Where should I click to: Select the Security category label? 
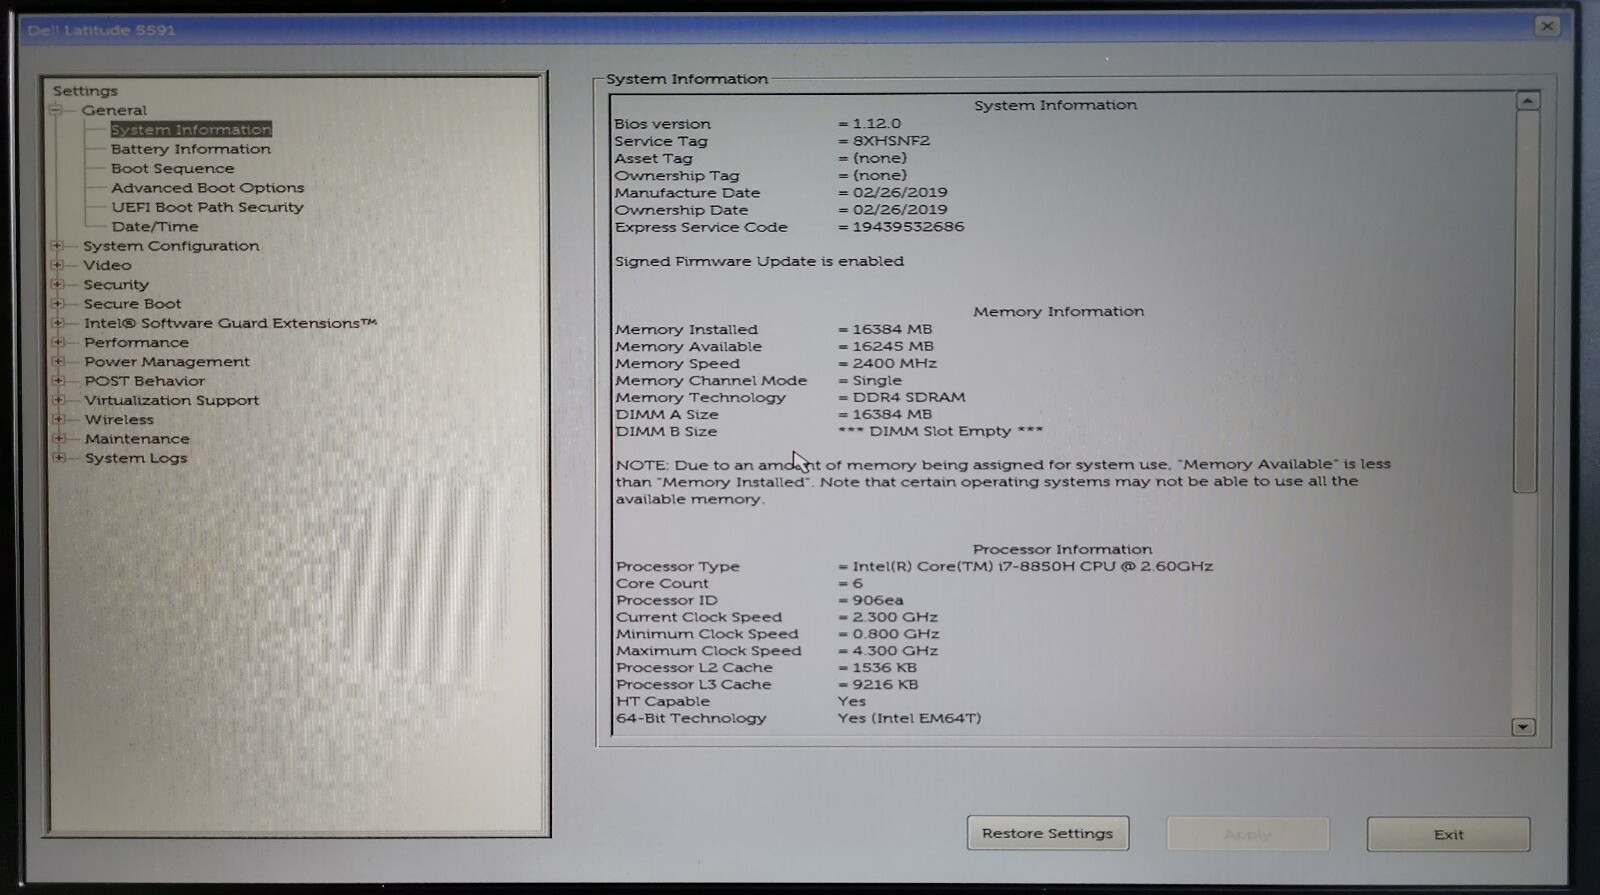click(x=116, y=285)
